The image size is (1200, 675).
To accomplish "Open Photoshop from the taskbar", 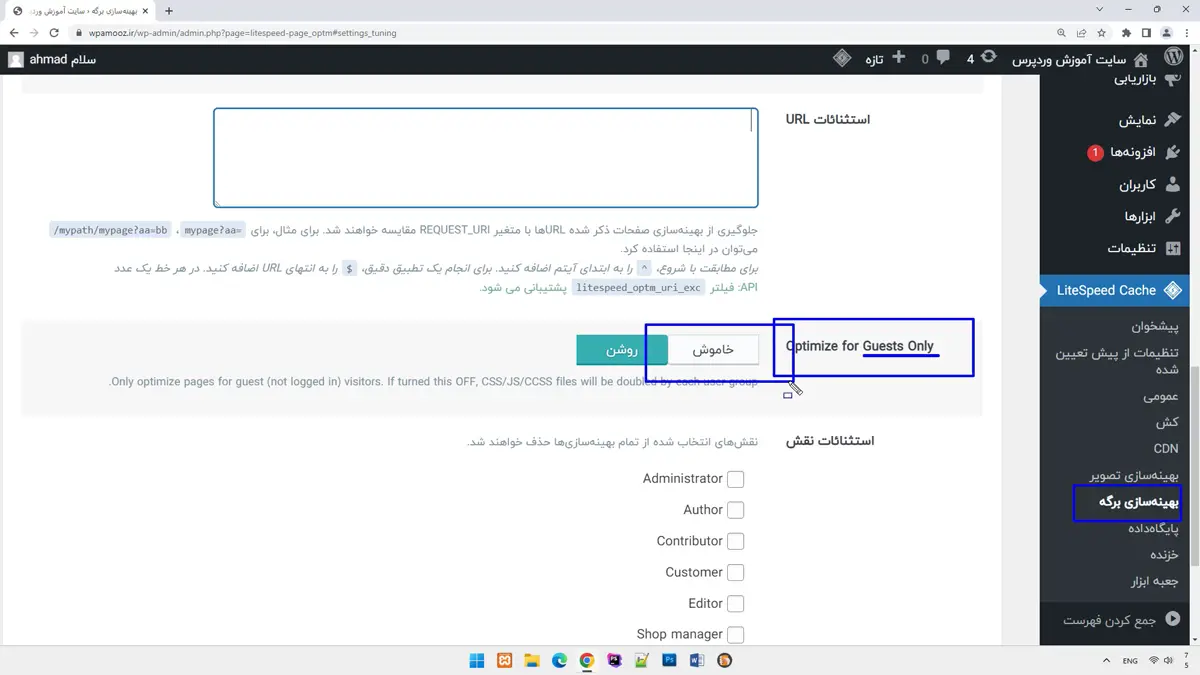I will pyautogui.click(x=670, y=660).
